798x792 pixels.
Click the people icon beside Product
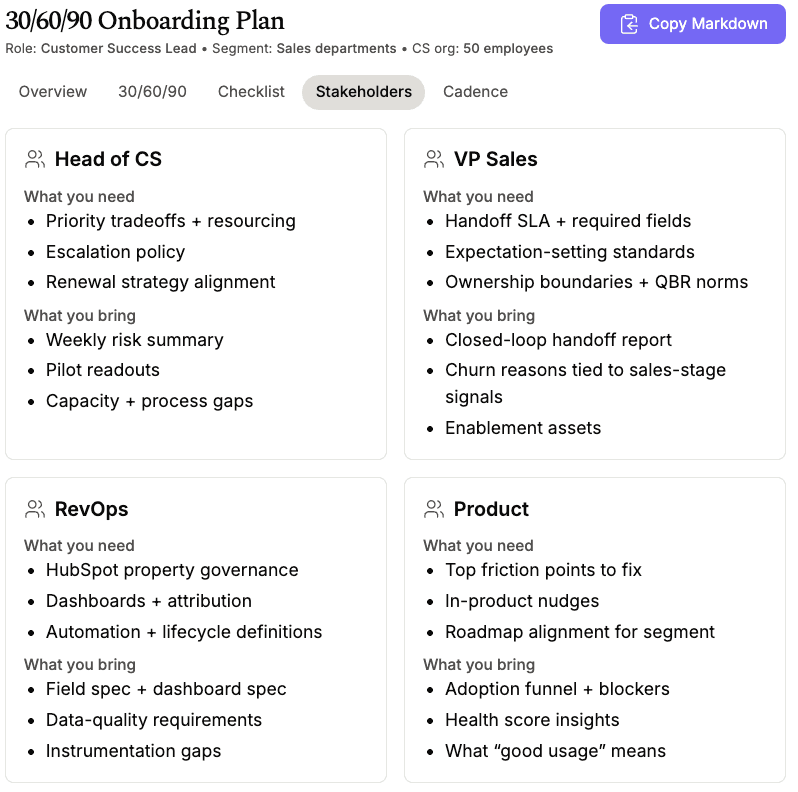[434, 509]
